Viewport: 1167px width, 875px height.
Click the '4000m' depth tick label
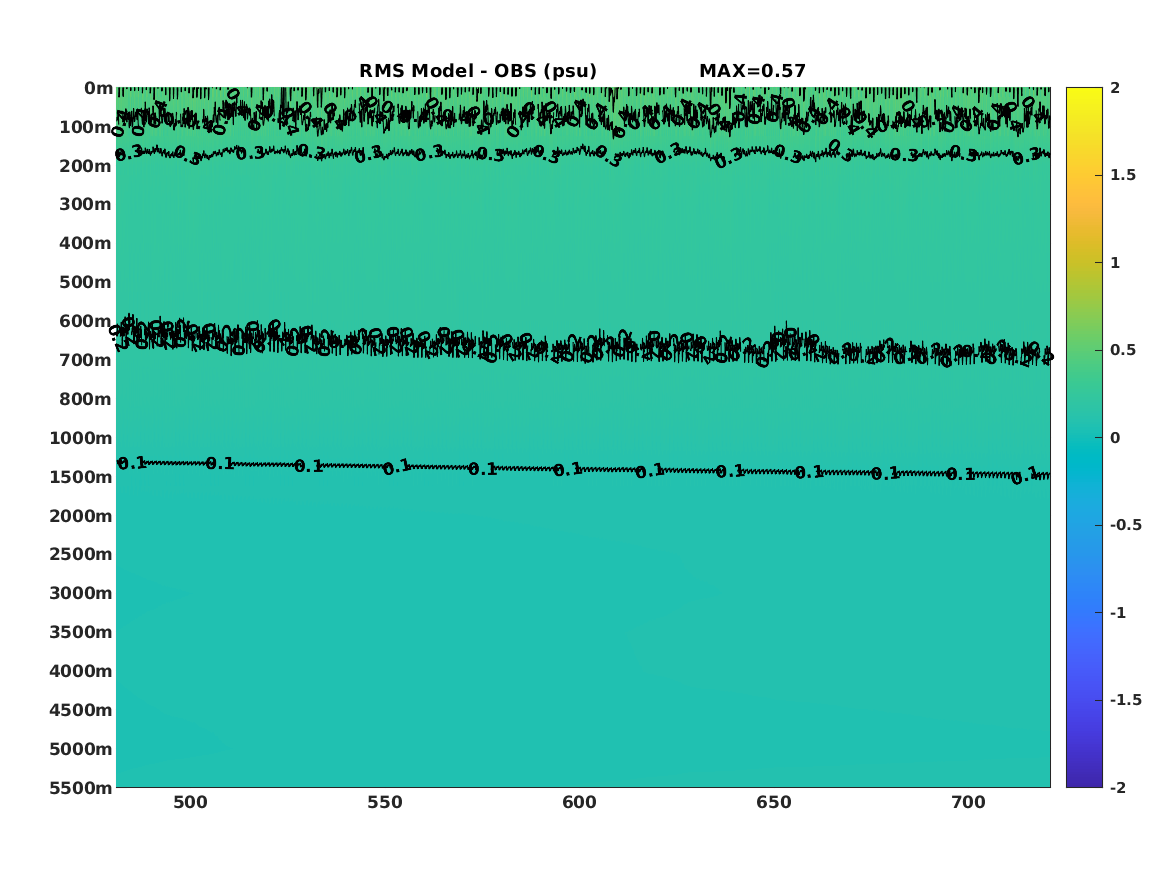[x=81, y=671]
